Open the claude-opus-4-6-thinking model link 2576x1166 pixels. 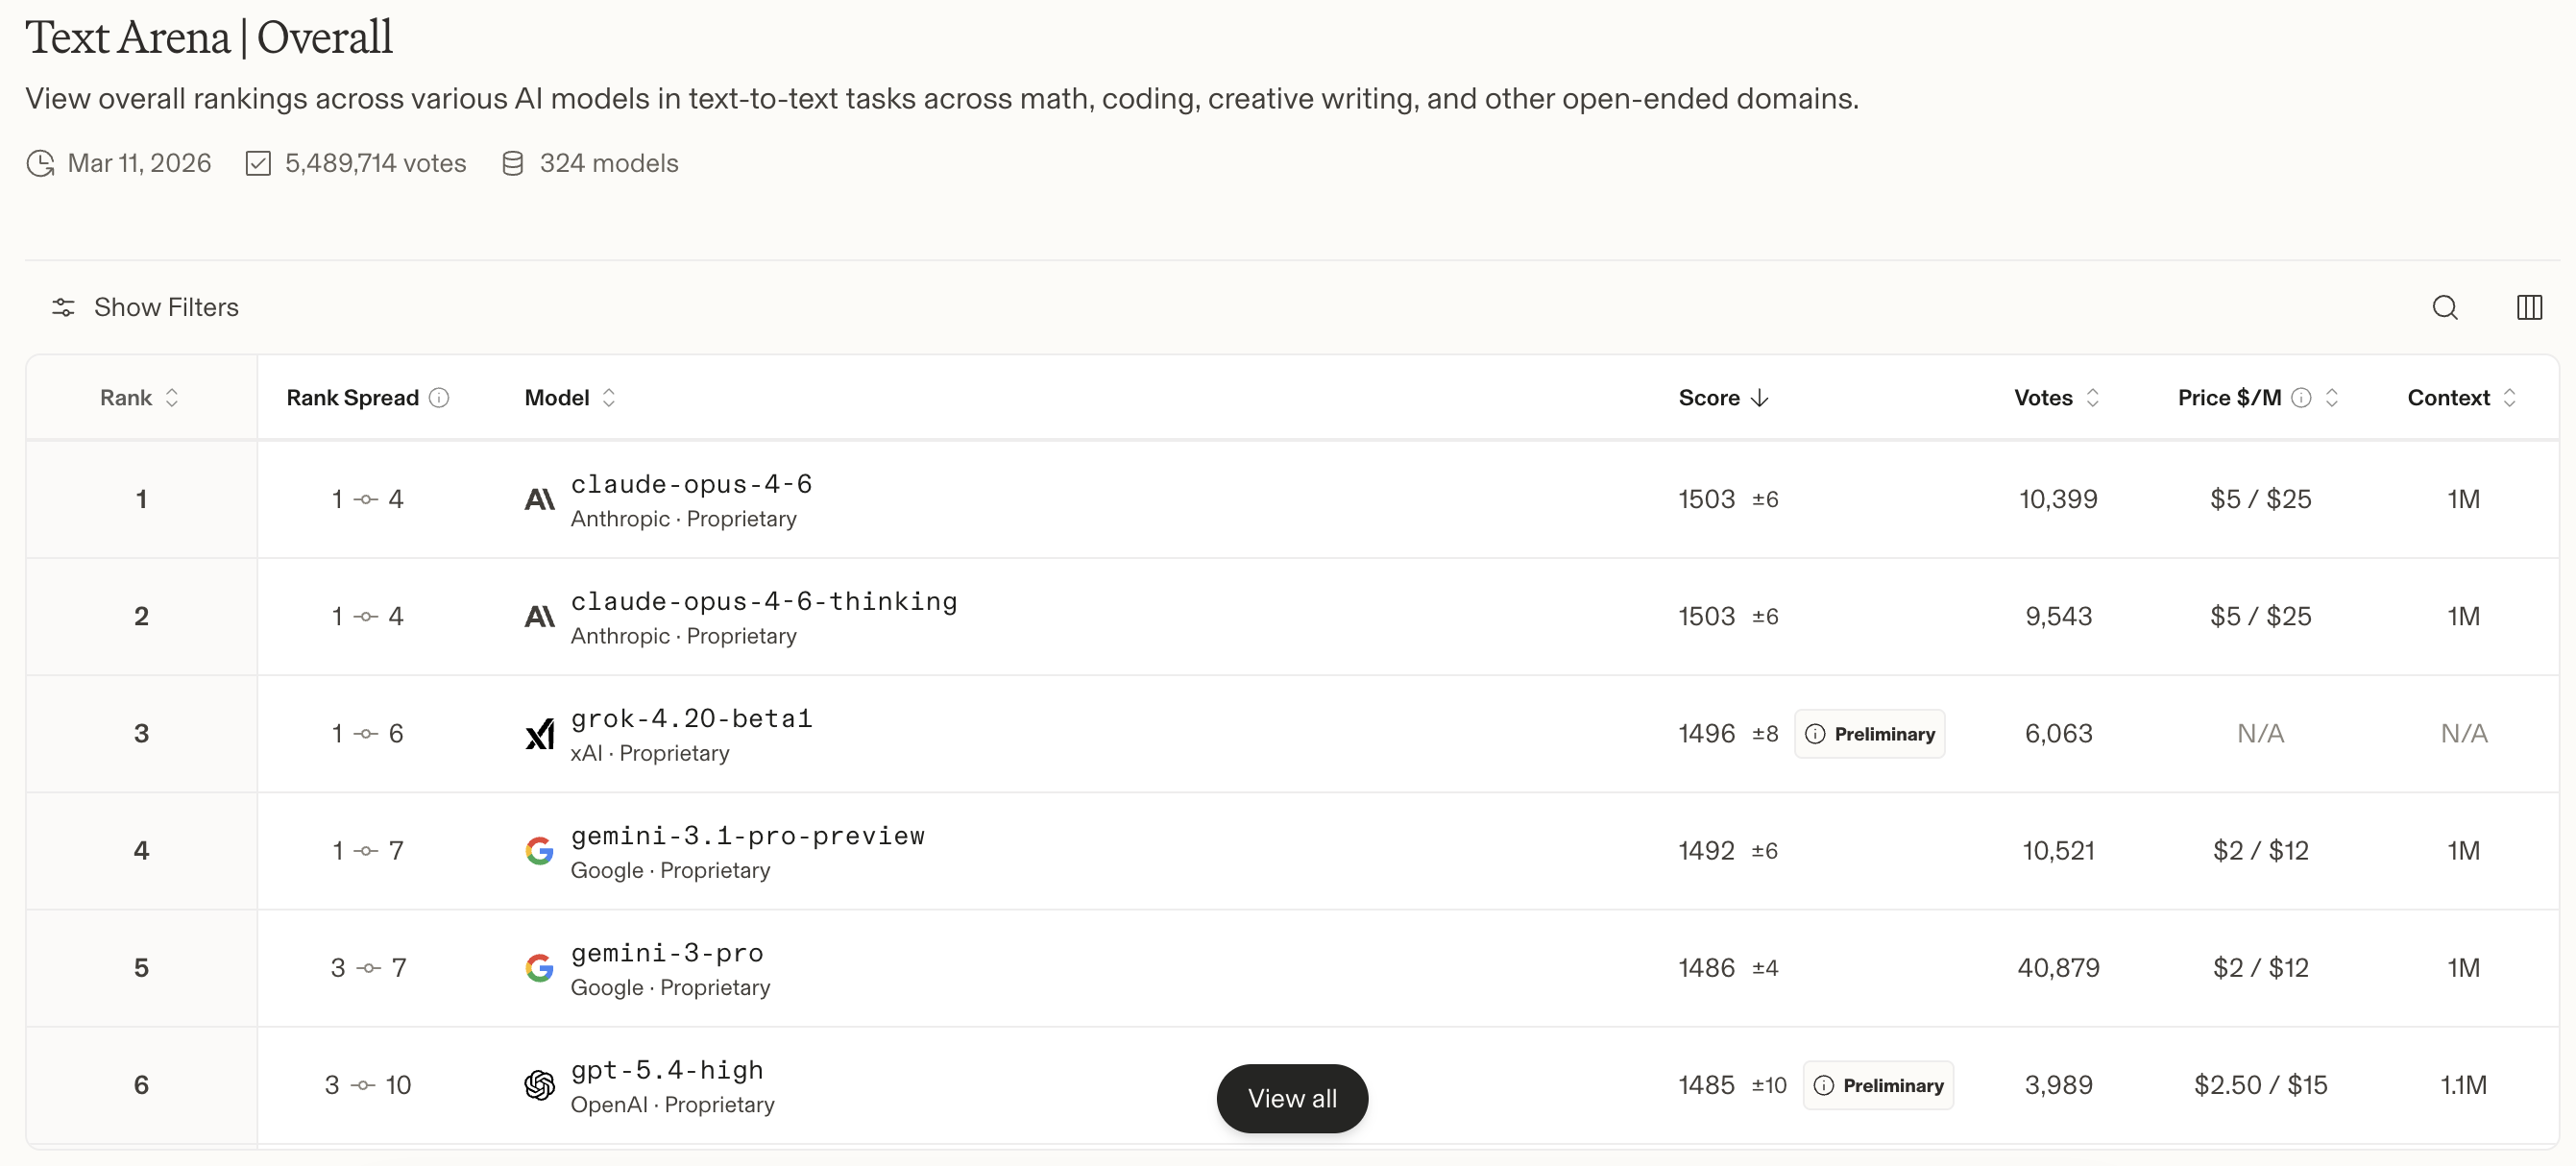(764, 601)
